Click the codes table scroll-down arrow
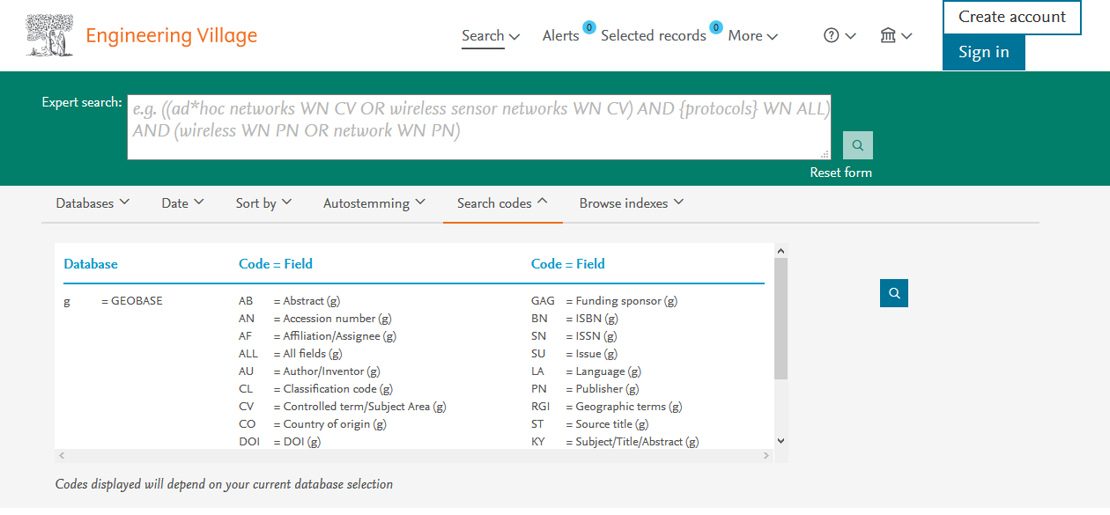The image size is (1110, 515). 781,440
